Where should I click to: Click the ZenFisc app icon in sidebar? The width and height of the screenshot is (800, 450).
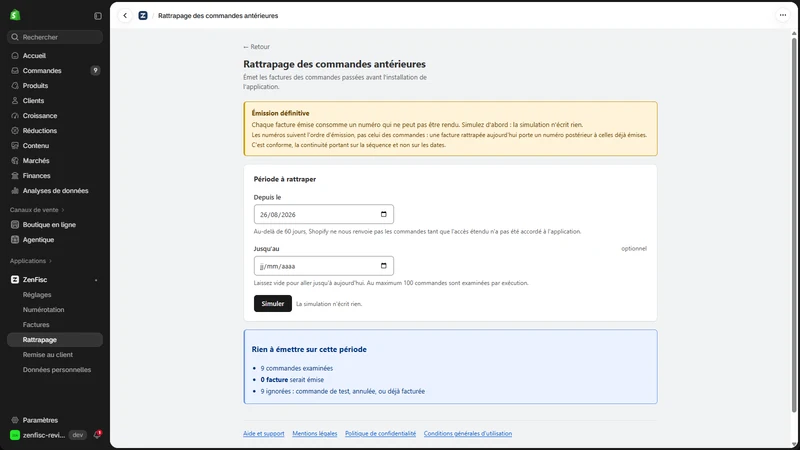tap(15, 280)
